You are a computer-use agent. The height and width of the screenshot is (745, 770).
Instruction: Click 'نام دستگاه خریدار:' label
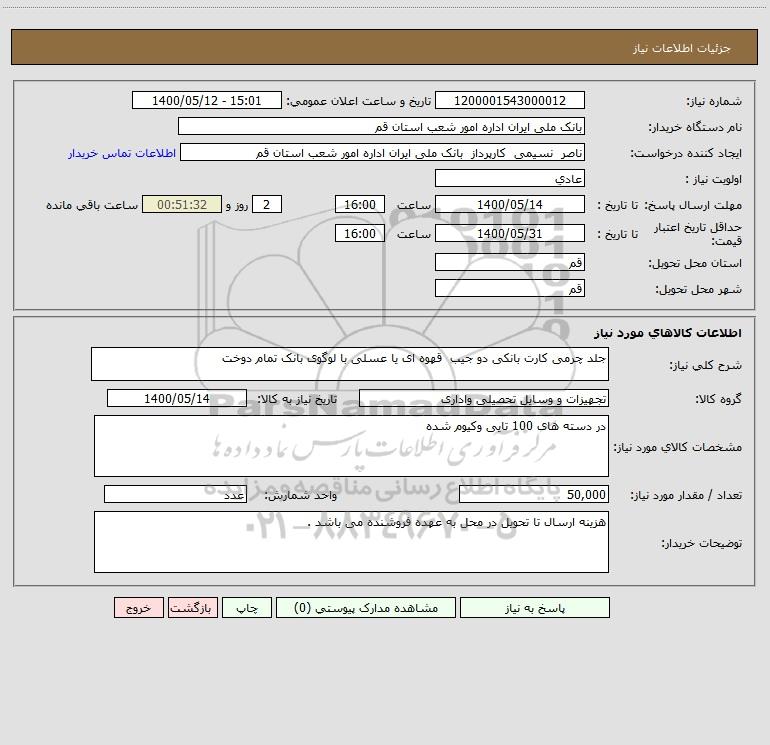click(695, 127)
